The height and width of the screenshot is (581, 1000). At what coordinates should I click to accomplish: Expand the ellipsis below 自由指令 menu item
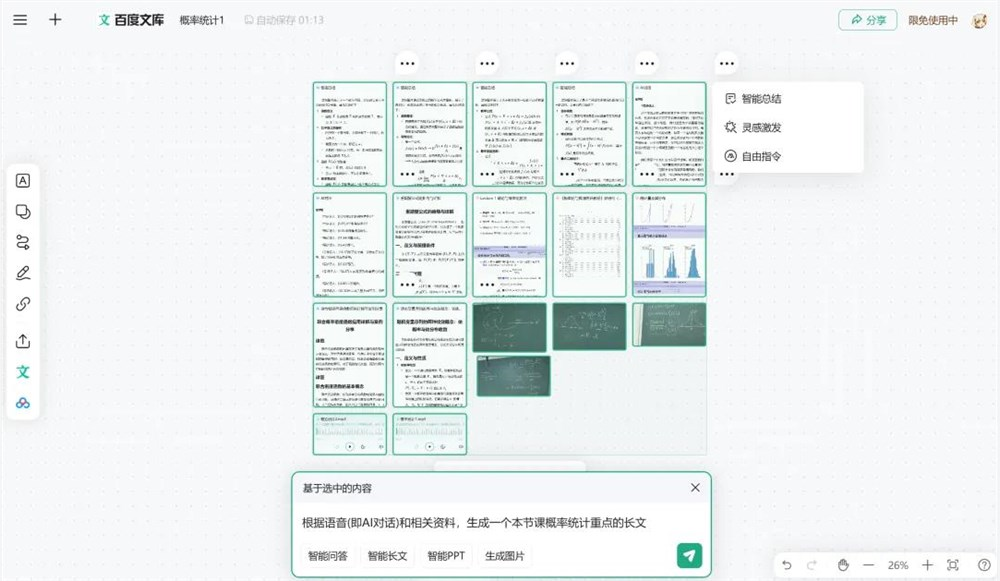727,173
